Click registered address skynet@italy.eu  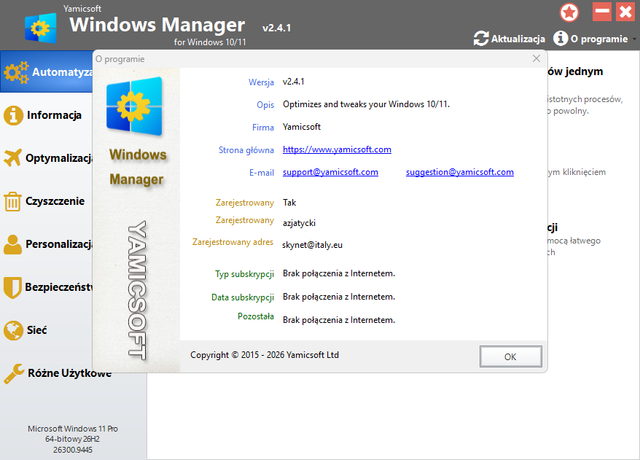[312, 245]
